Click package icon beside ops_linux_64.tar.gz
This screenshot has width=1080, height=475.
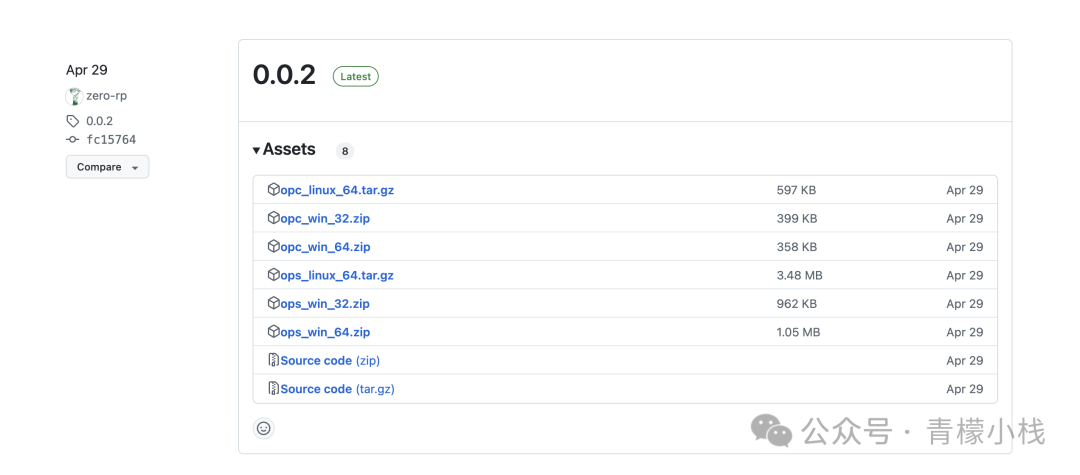pyautogui.click(x=273, y=275)
